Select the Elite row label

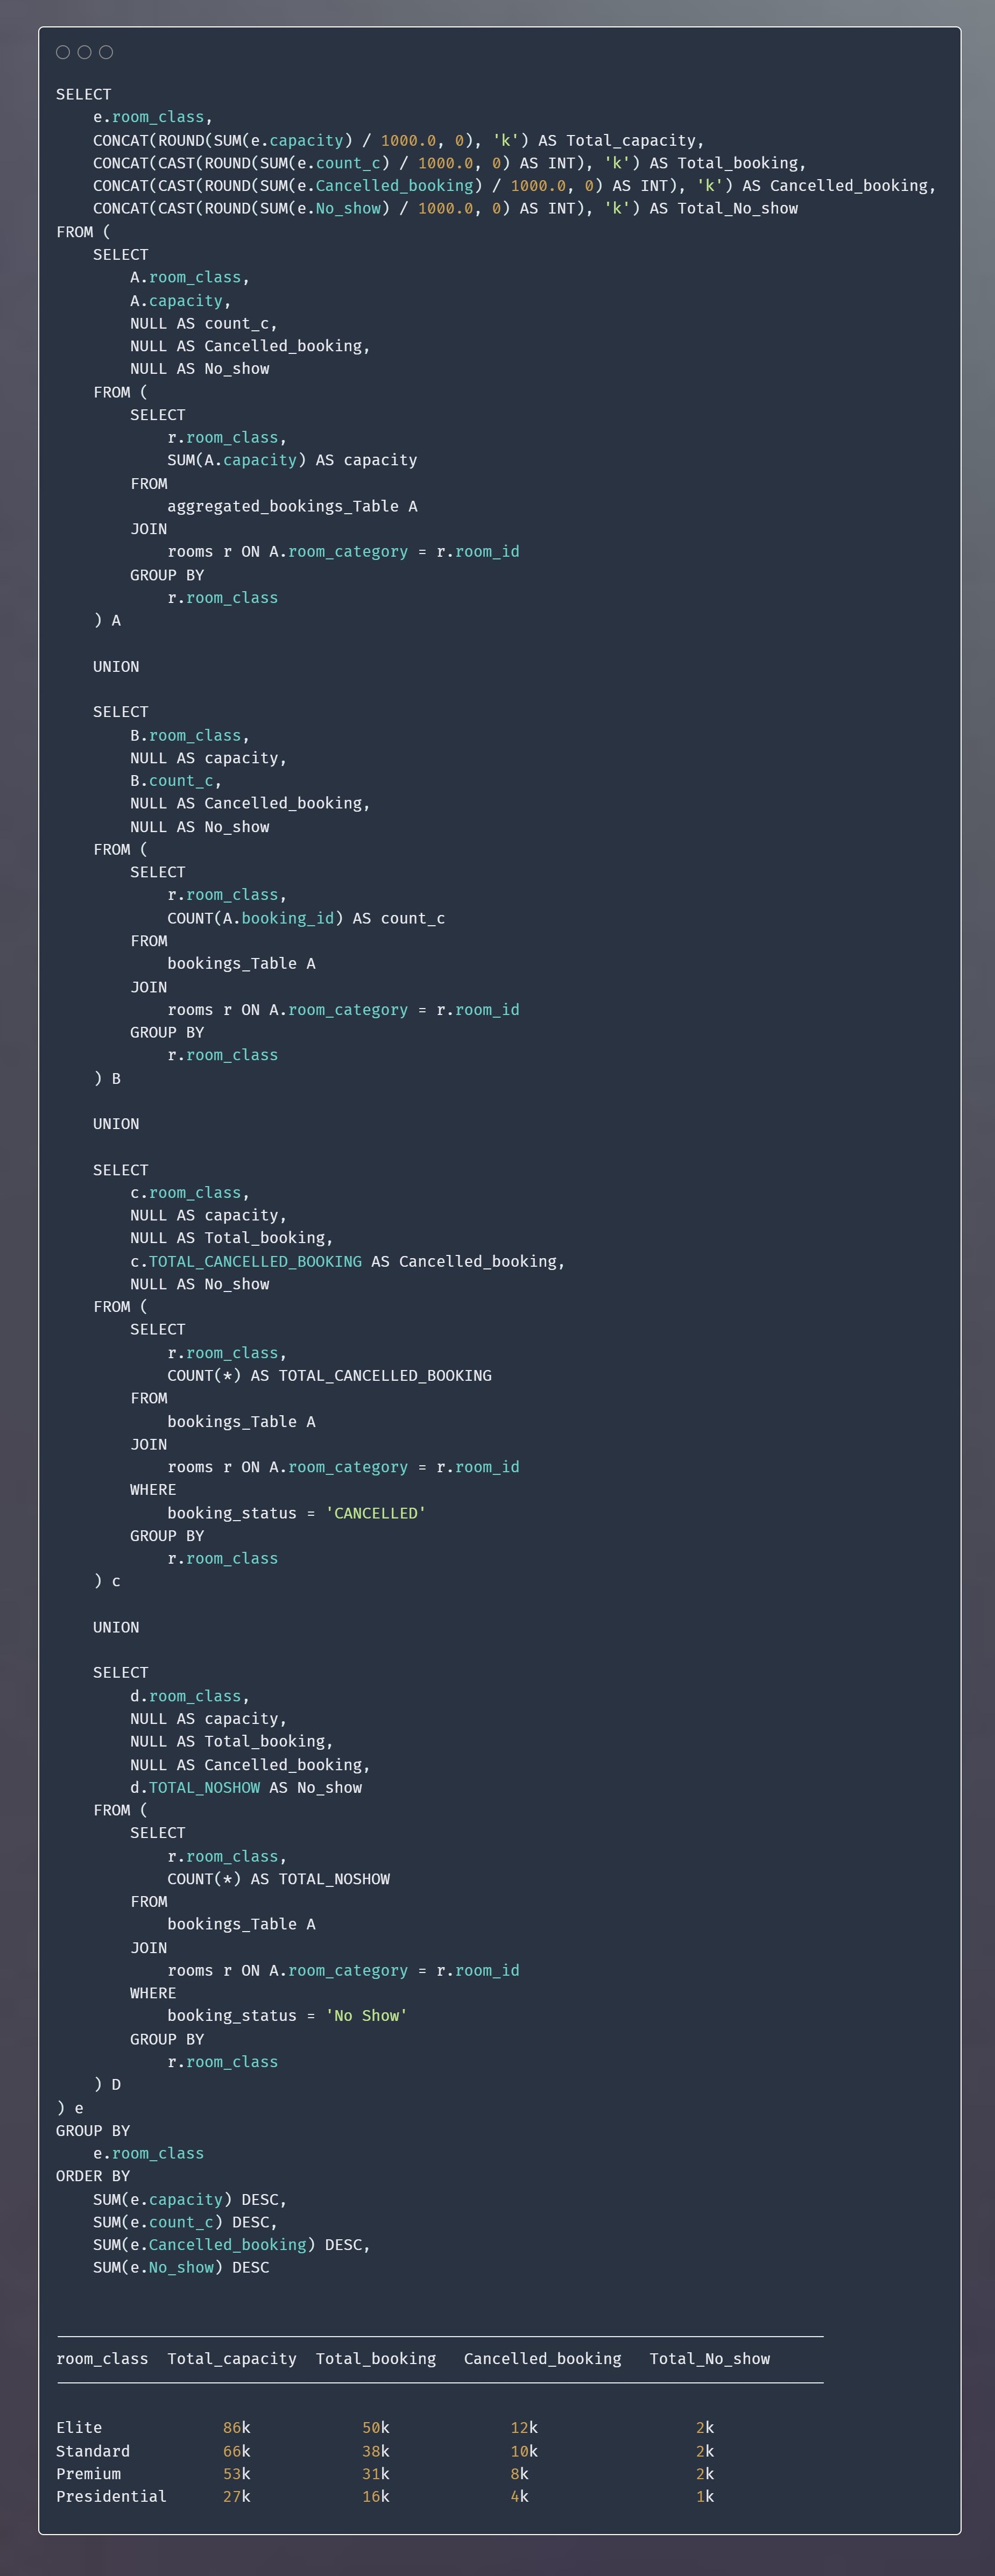coord(79,2427)
